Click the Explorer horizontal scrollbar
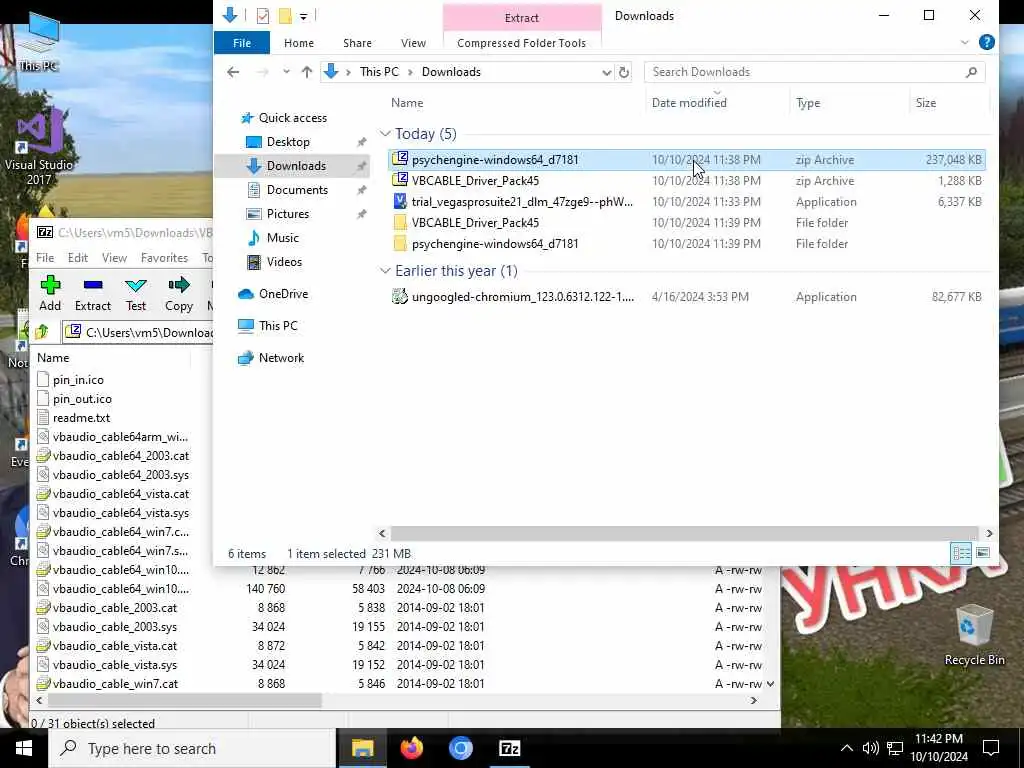 pos(685,533)
